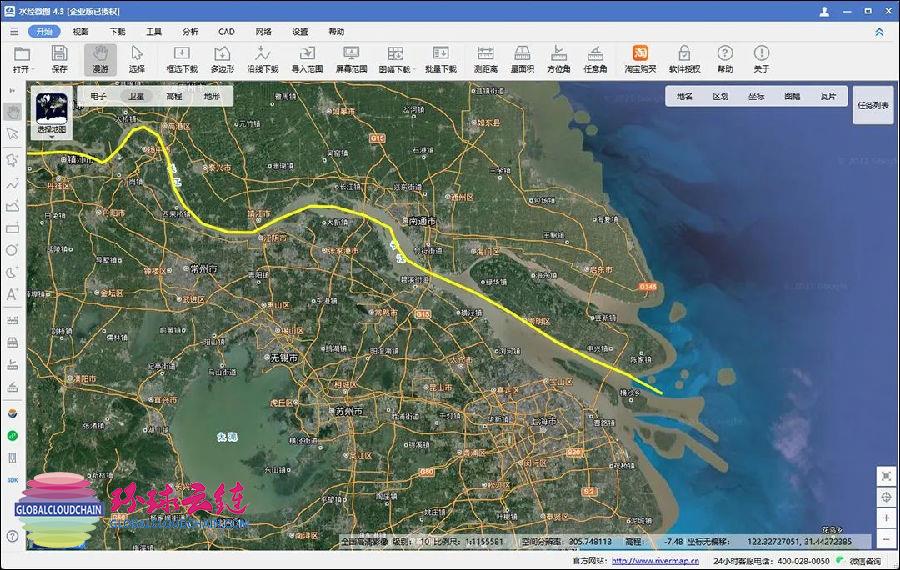Open the CAD menu tab
900x570 pixels.
point(227,31)
